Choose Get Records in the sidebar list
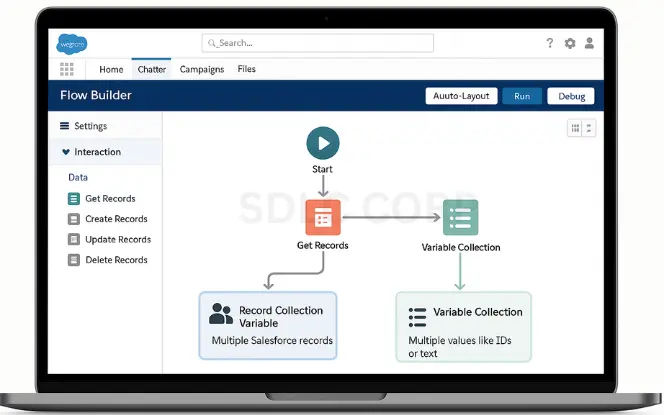664x415 pixels. (x=110, y=199)
